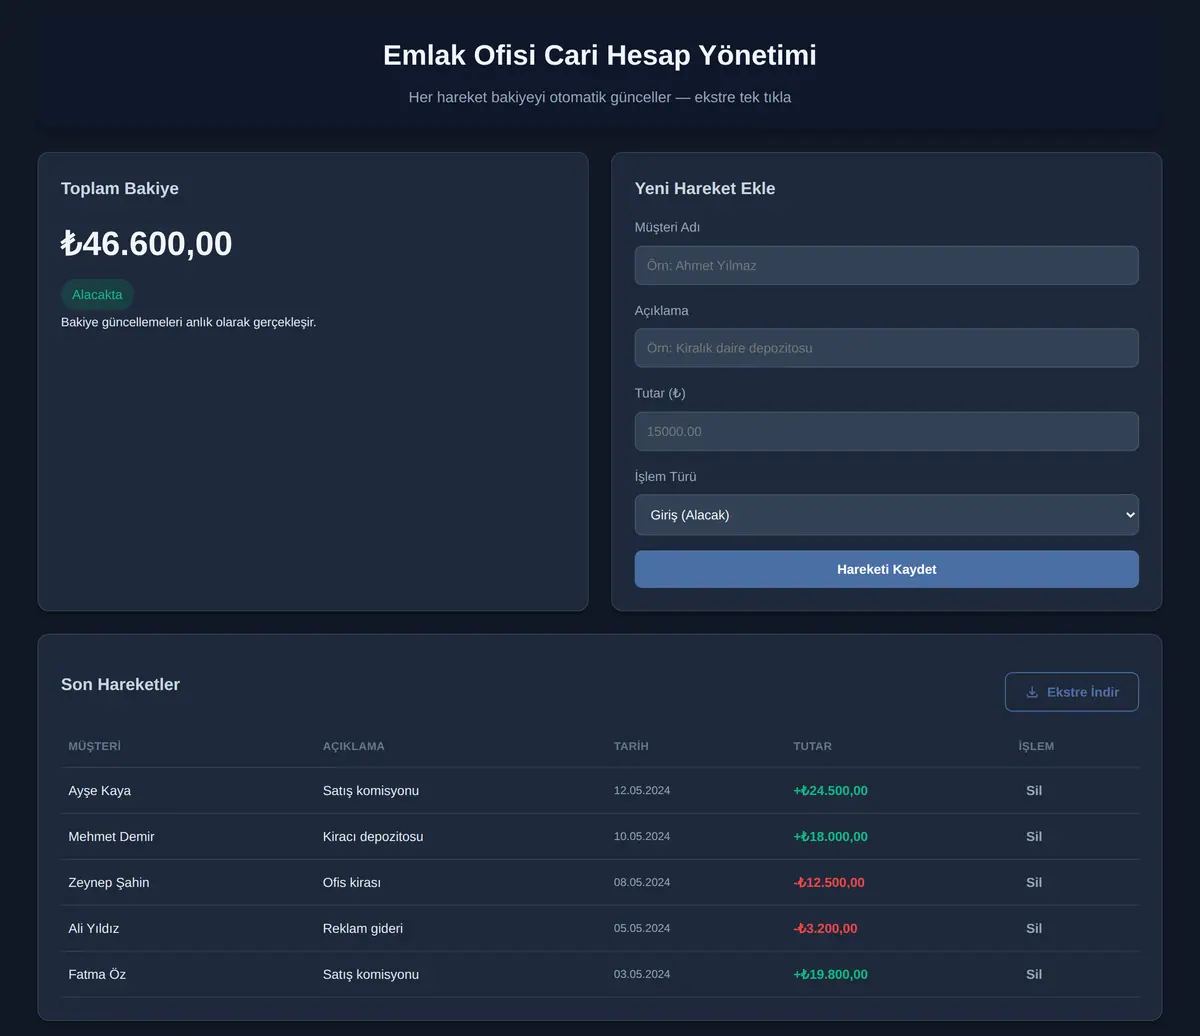Click the Alacakta status badge

pos(97,295)
